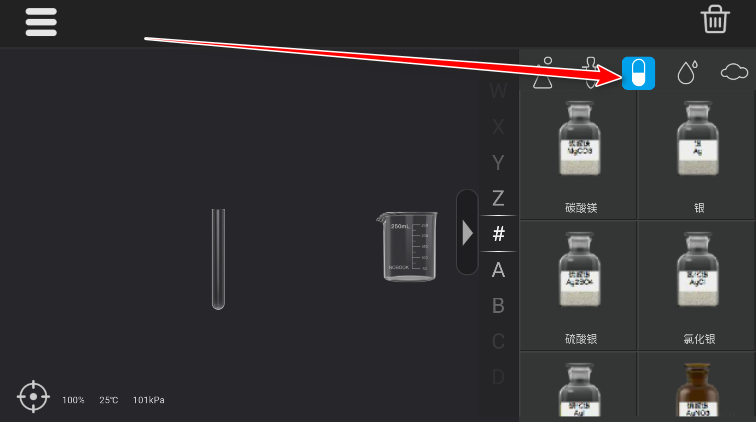Select the test tube on workspace
This screenshot has width=756, height=422.
tap(218, 259)
